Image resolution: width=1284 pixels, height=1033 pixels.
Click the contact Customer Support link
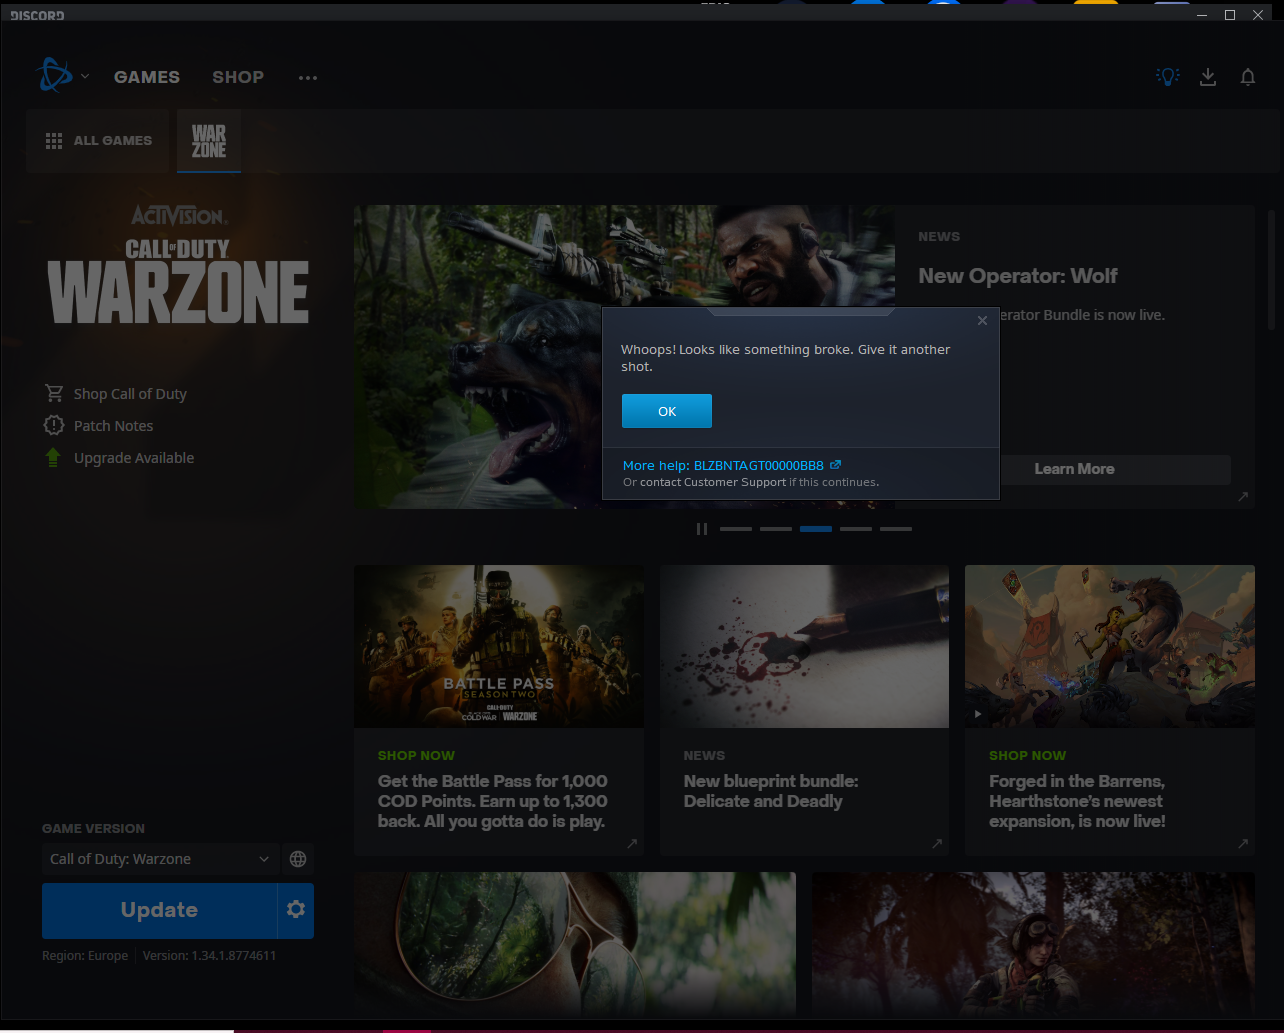pyautogui.click(x=713, y=482)
